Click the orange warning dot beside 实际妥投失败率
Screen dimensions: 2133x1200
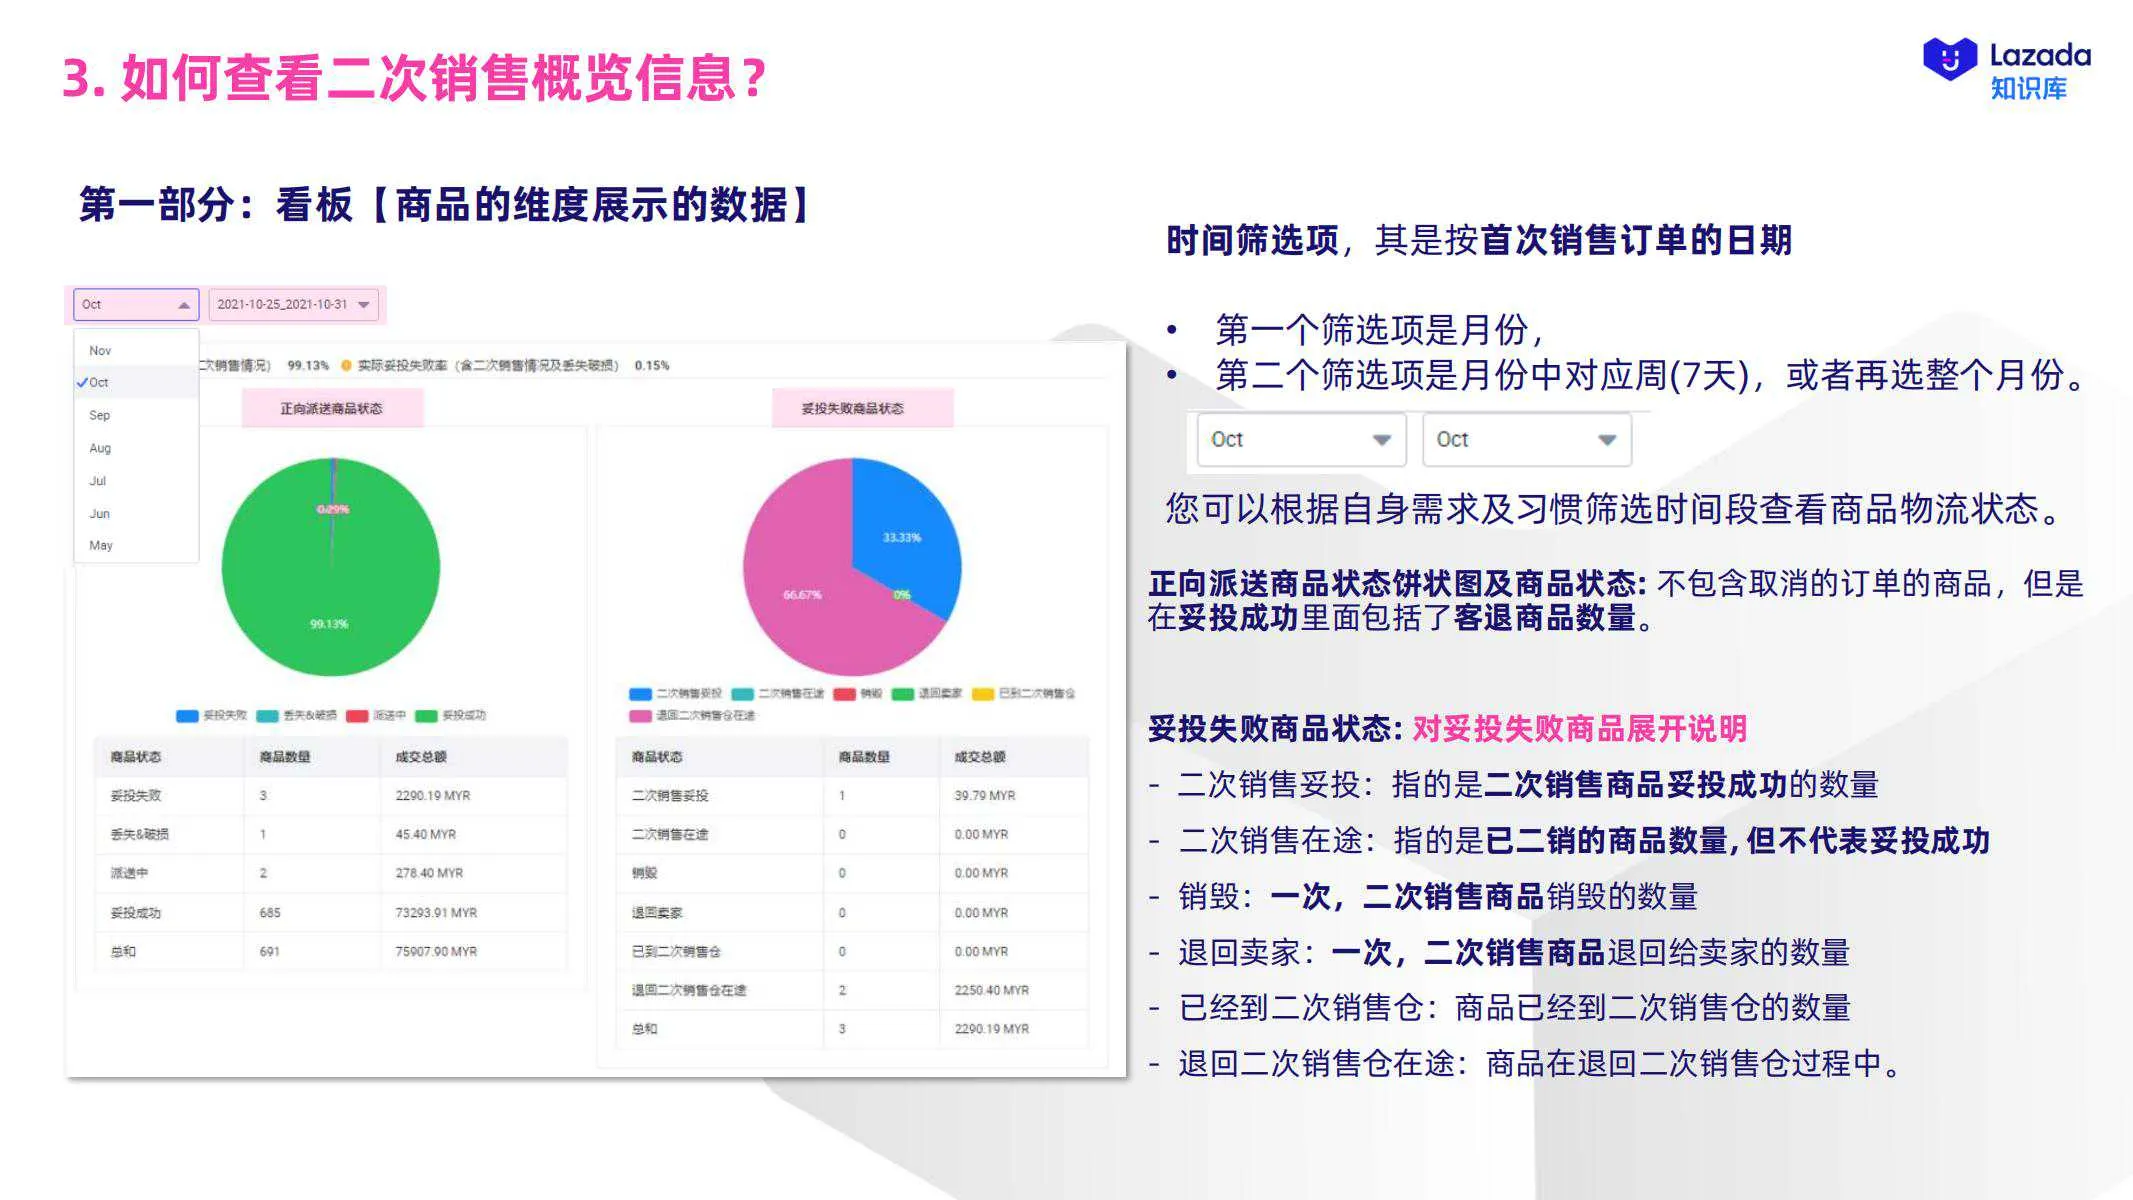click(x=348, y=366)
